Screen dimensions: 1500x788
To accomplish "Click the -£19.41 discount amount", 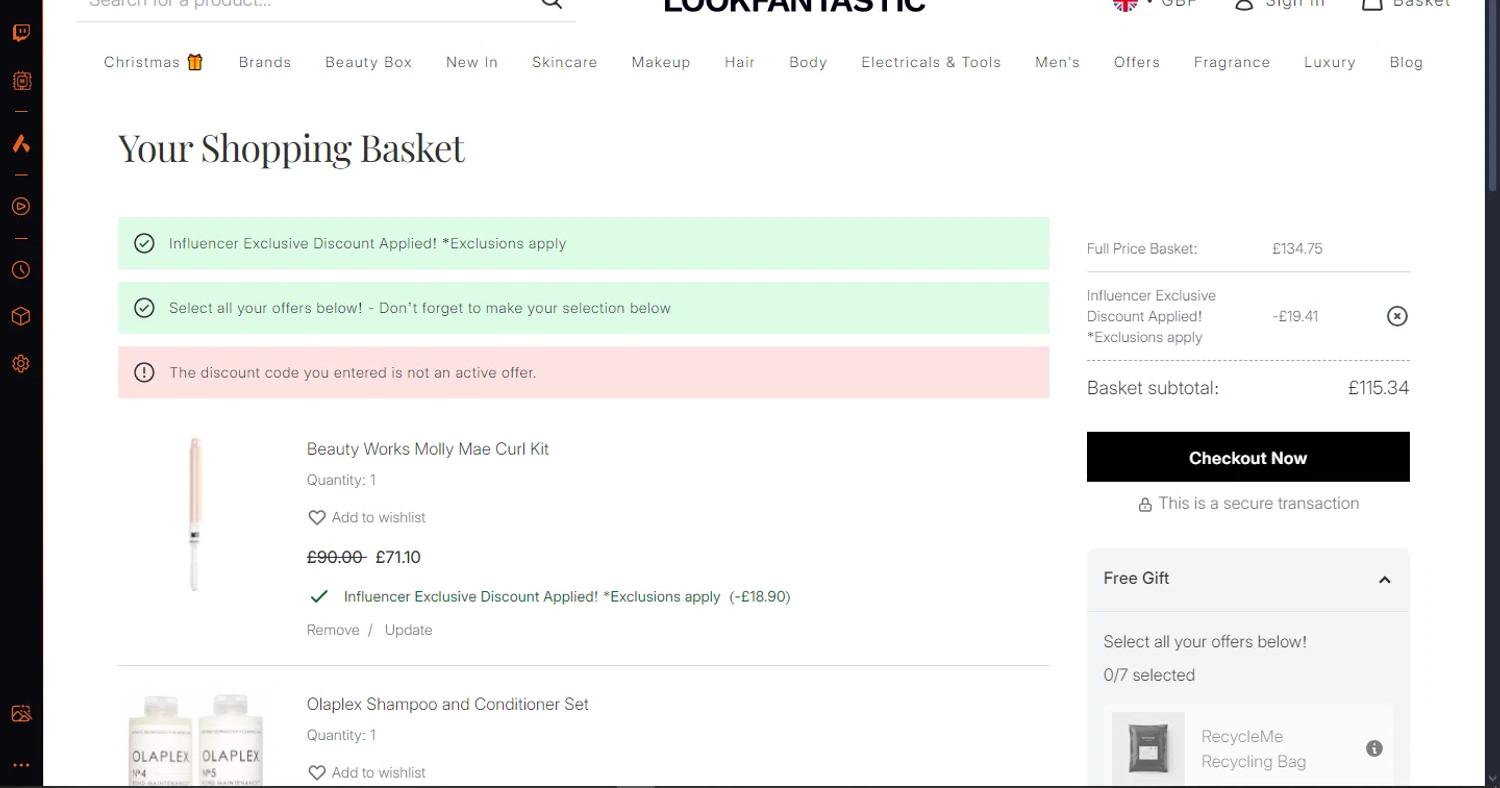I will pos(1295,316).
